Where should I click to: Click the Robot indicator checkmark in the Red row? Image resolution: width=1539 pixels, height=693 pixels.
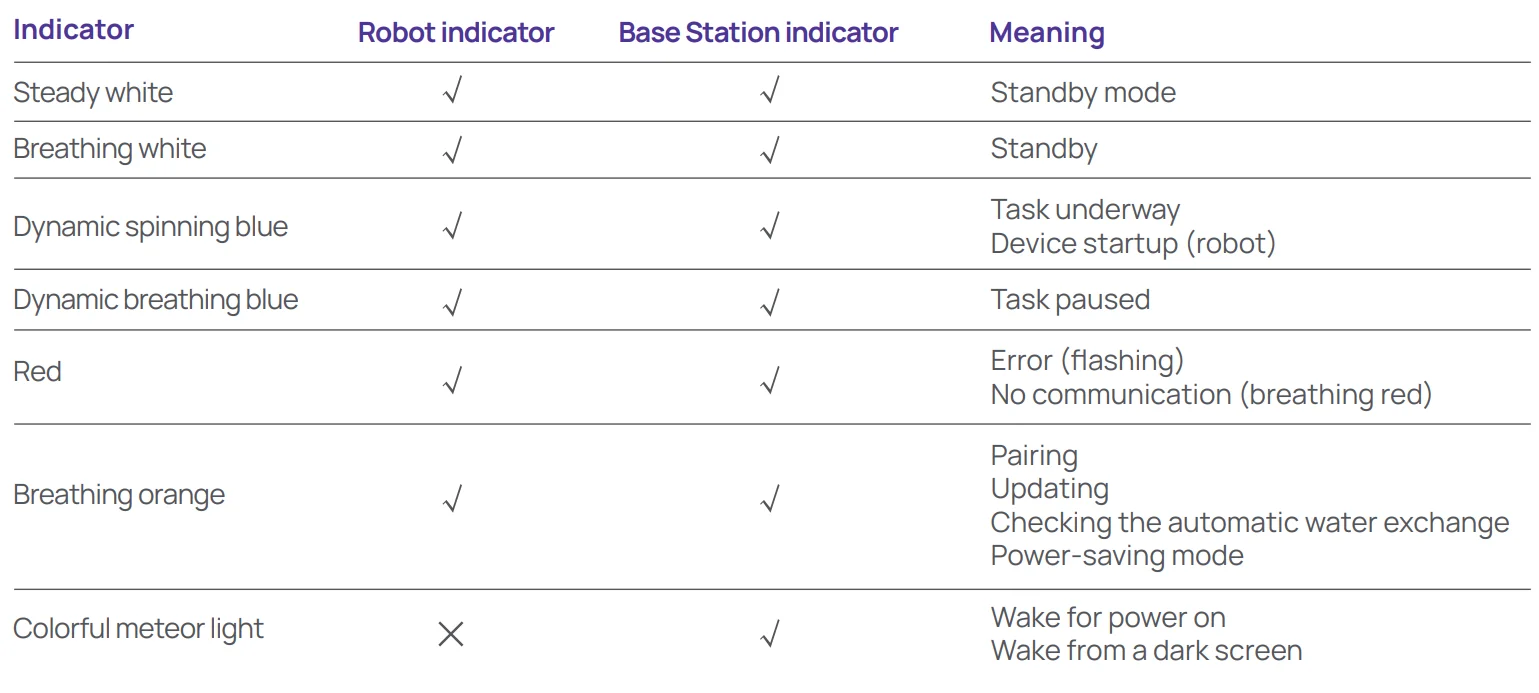452,379
